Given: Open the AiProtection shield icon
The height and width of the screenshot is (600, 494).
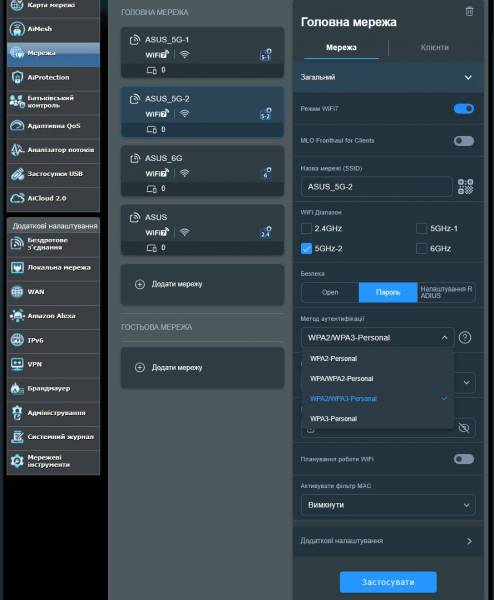Looking at the screenshot, I should (17, 77).
